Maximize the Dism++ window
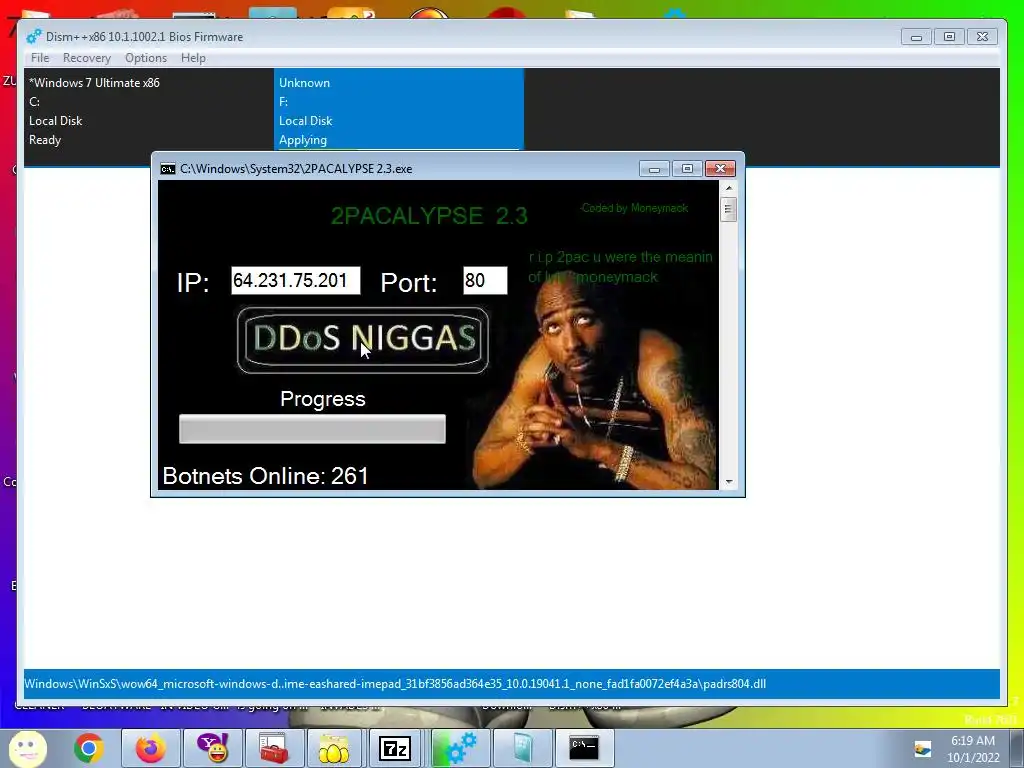The height and width of the screenshot is (768, 1024). 950,37
